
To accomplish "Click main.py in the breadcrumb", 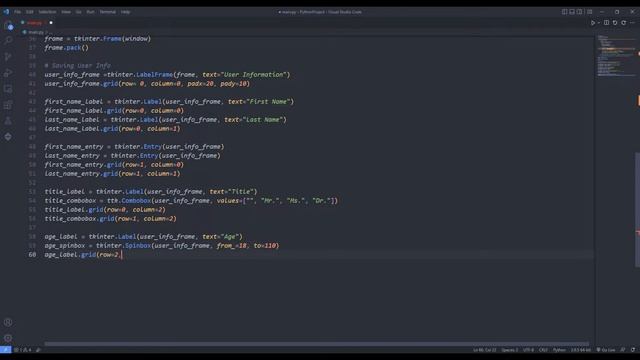I will [36, 32].
